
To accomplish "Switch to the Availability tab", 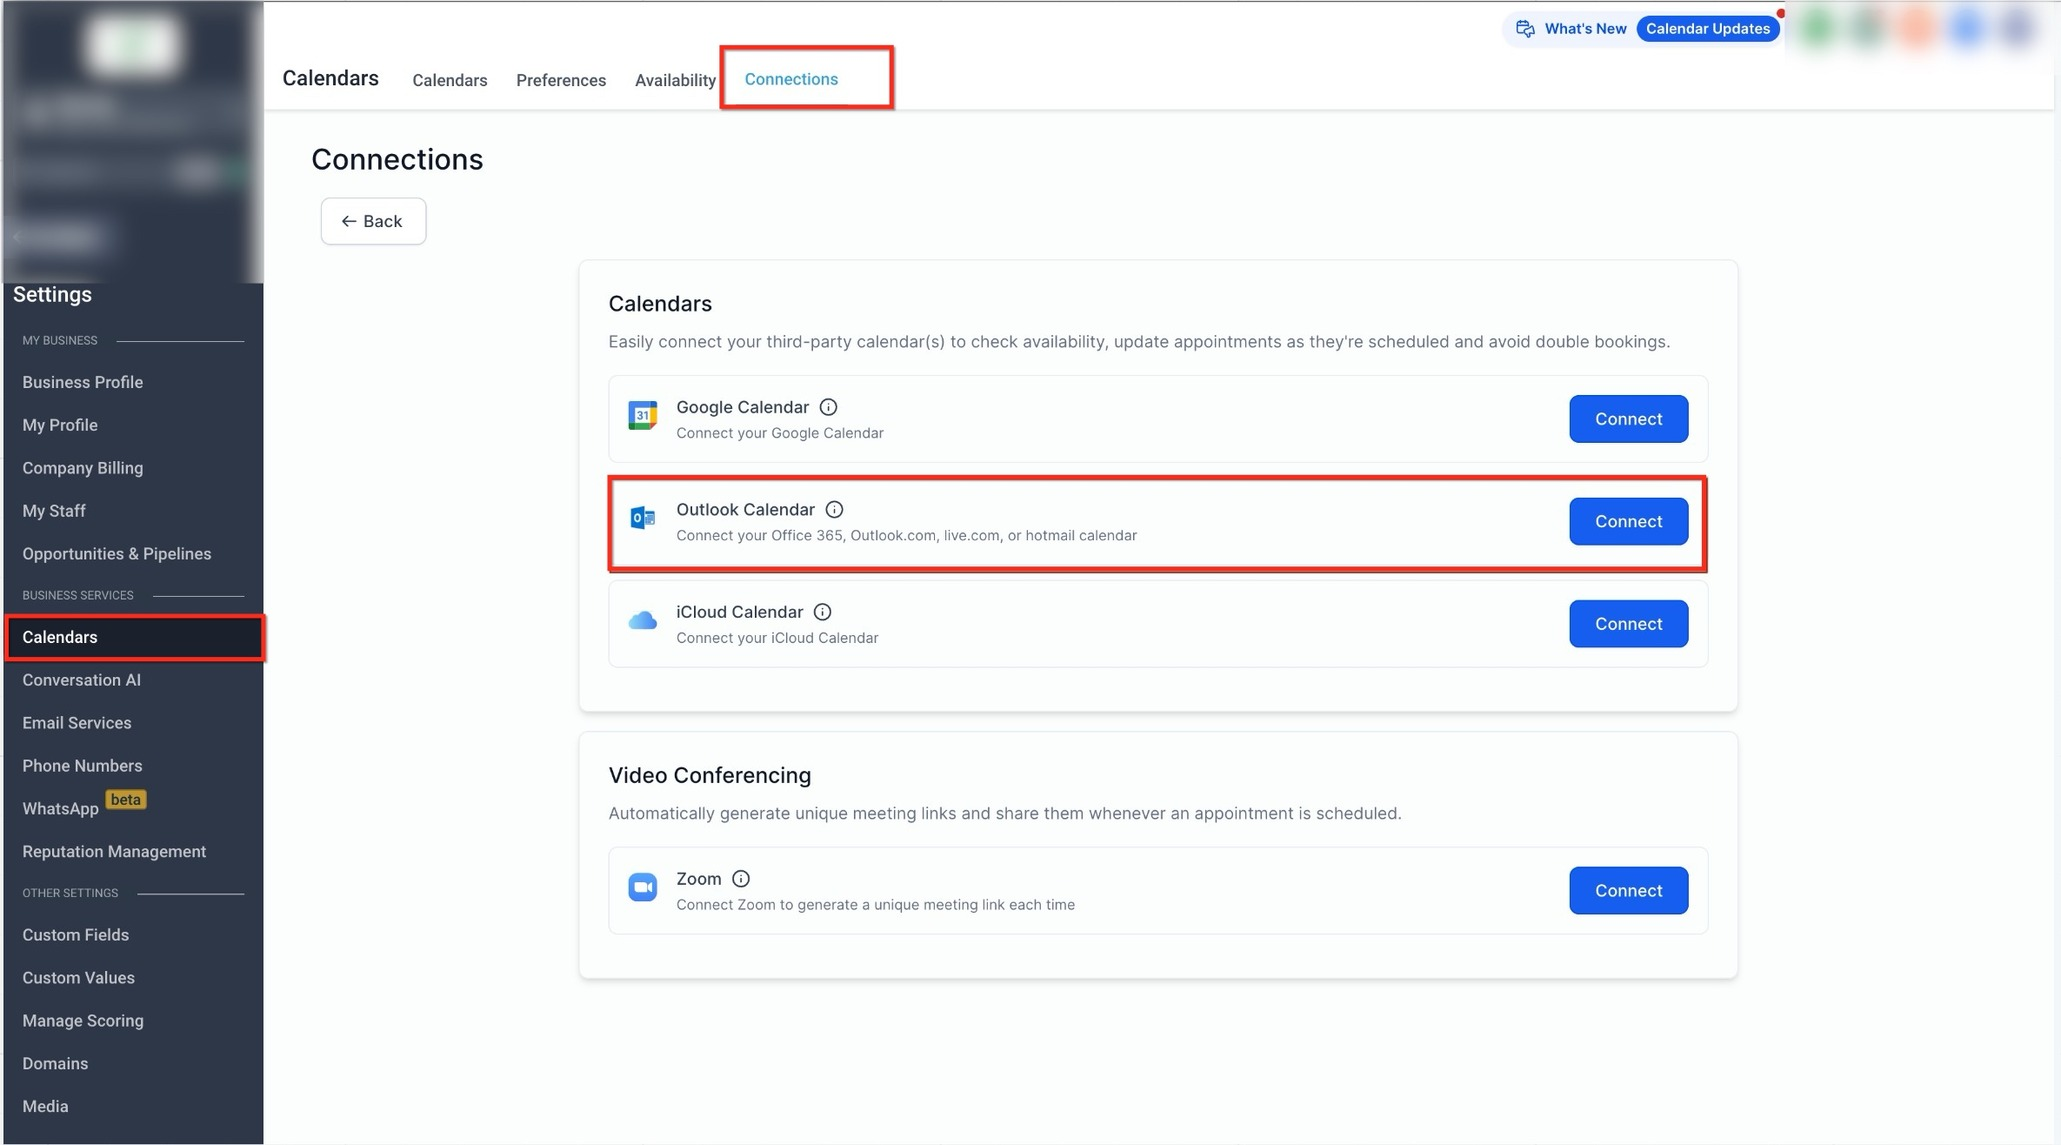I will pyautogui.click(x=675, y=80).
